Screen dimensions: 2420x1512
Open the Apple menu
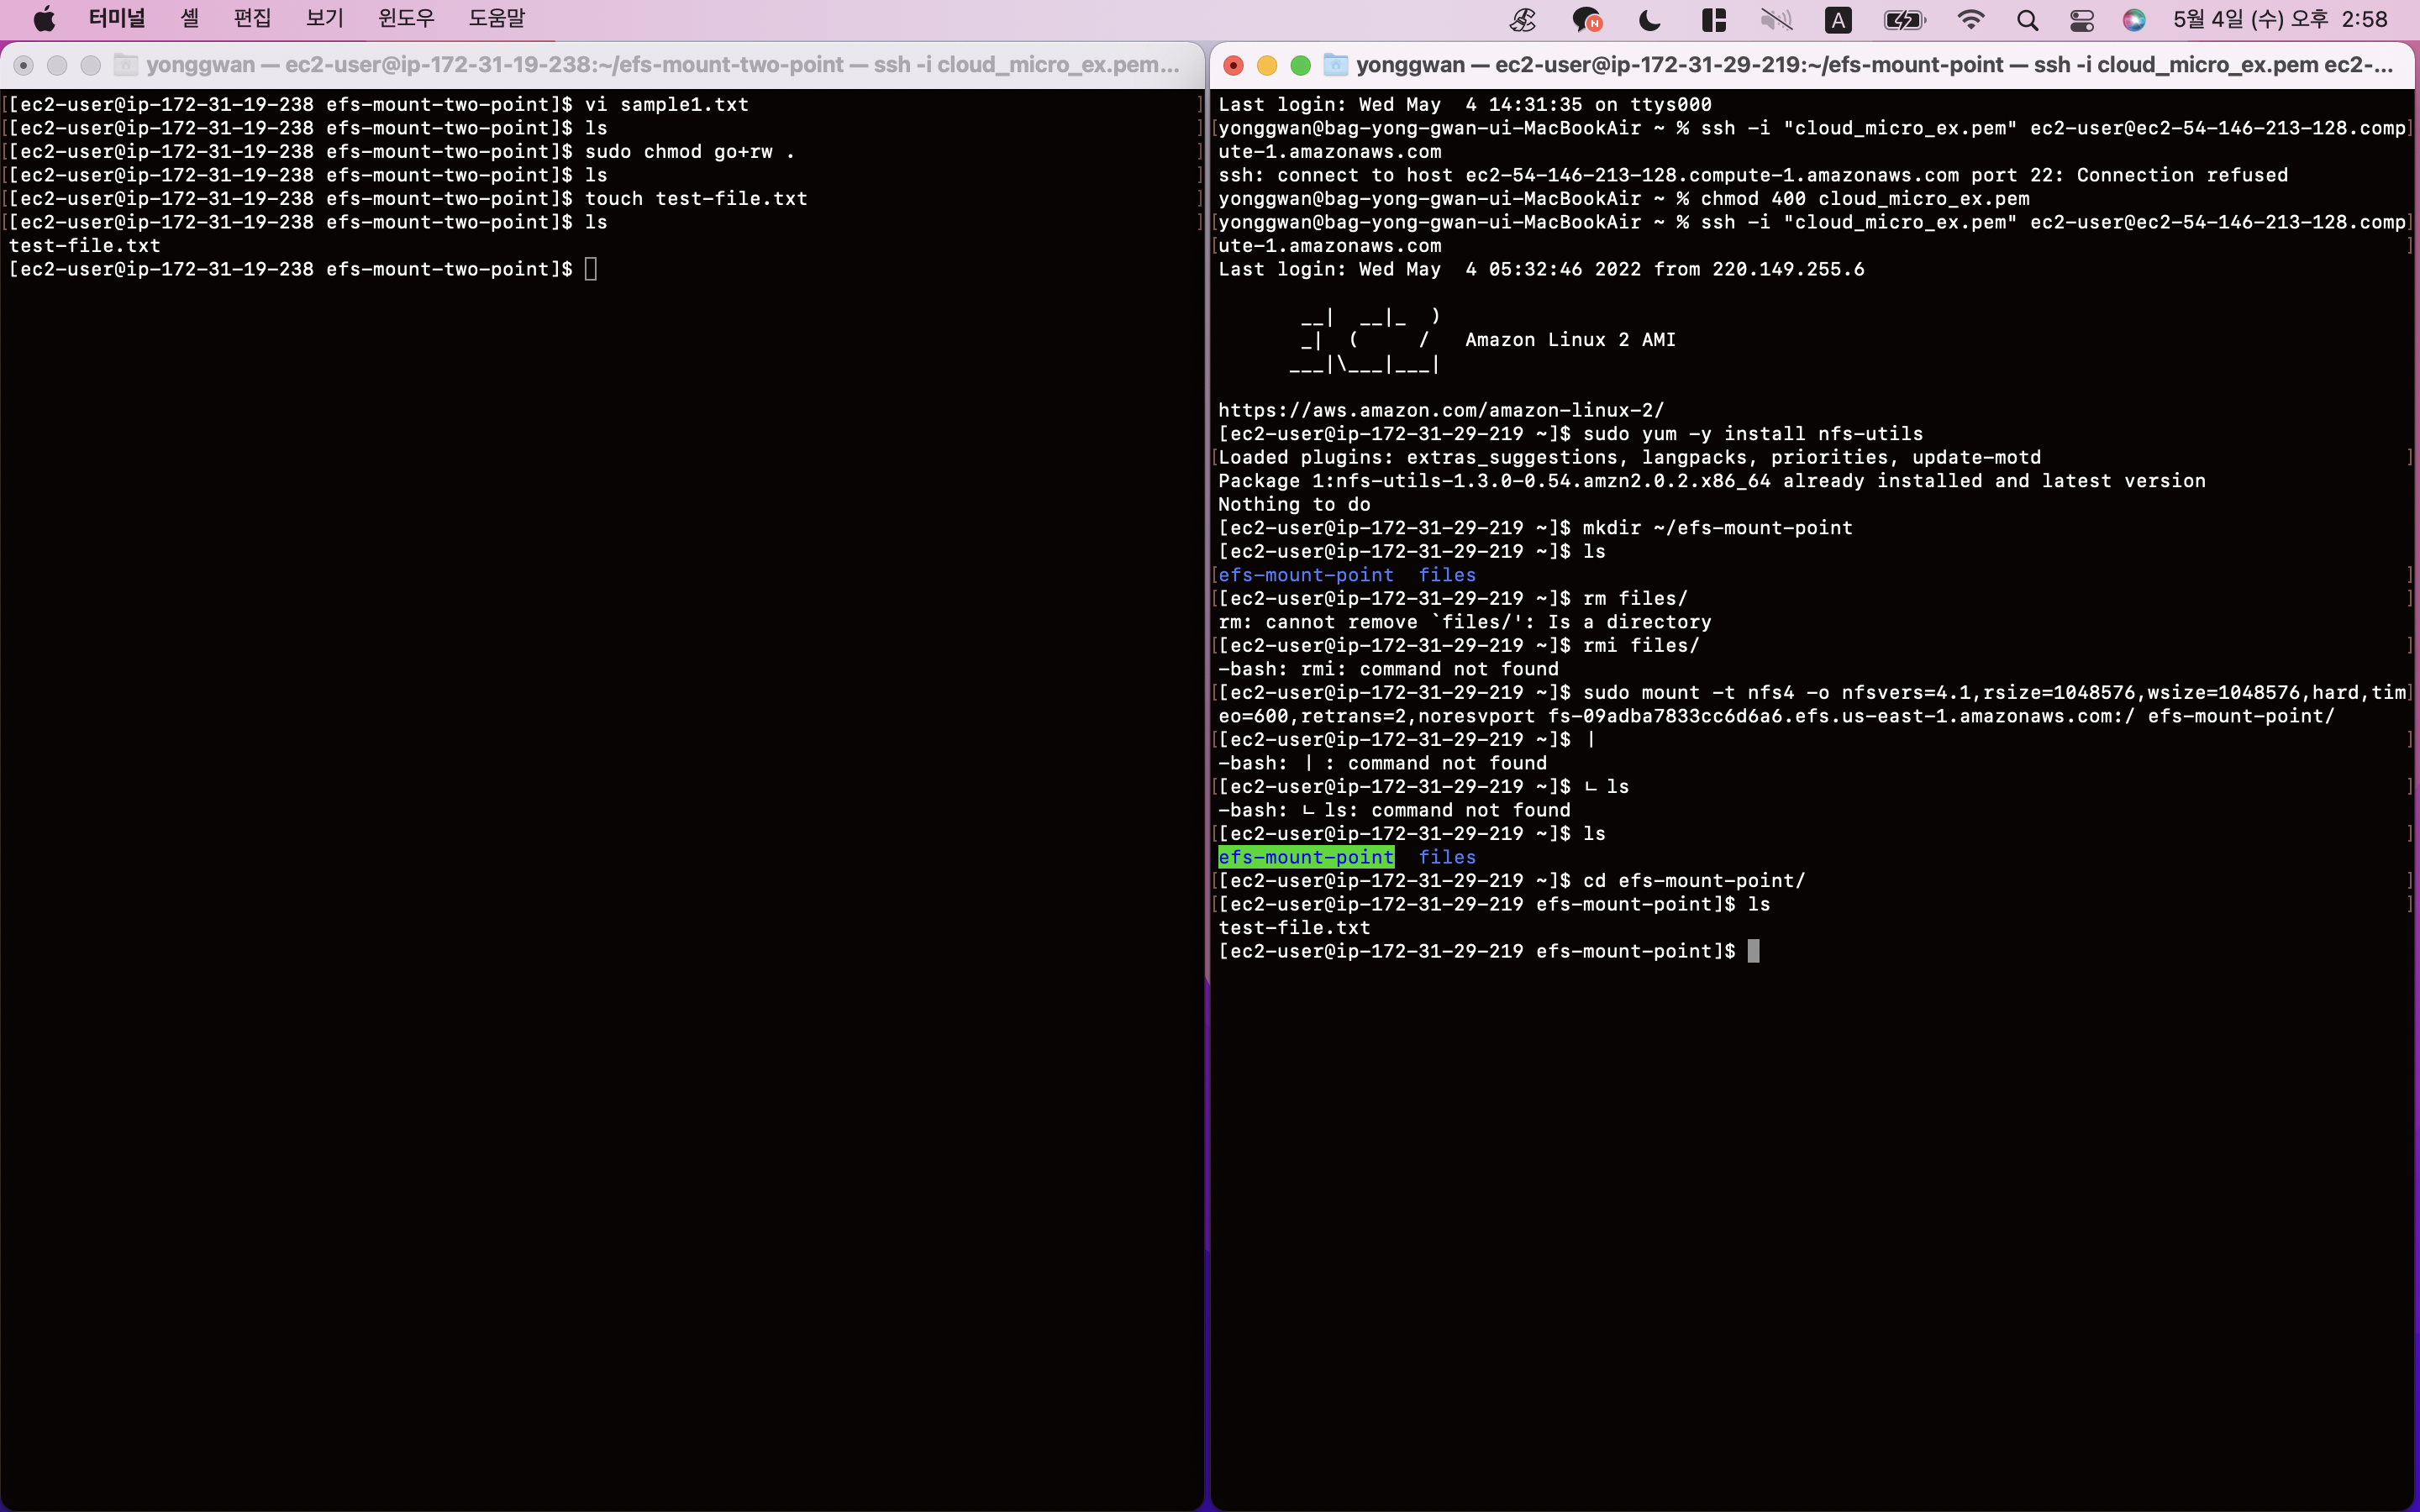pyautogui.click(x=44, y=19)
